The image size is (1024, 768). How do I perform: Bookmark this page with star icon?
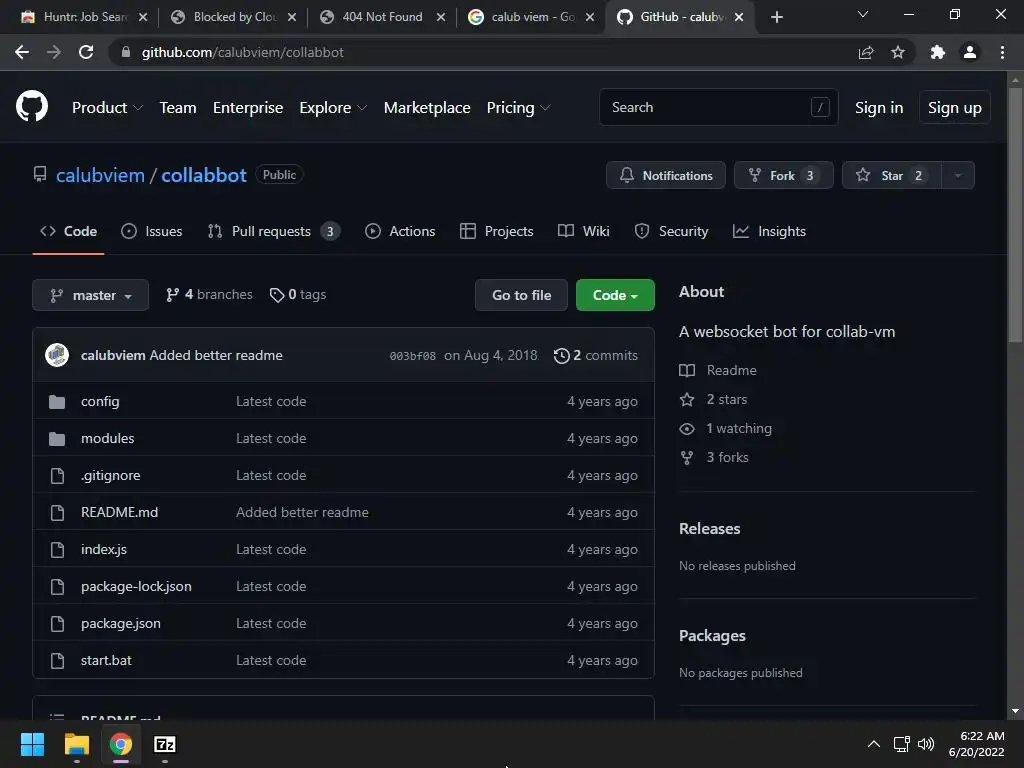pyautogui.click(x=898, y=52)
